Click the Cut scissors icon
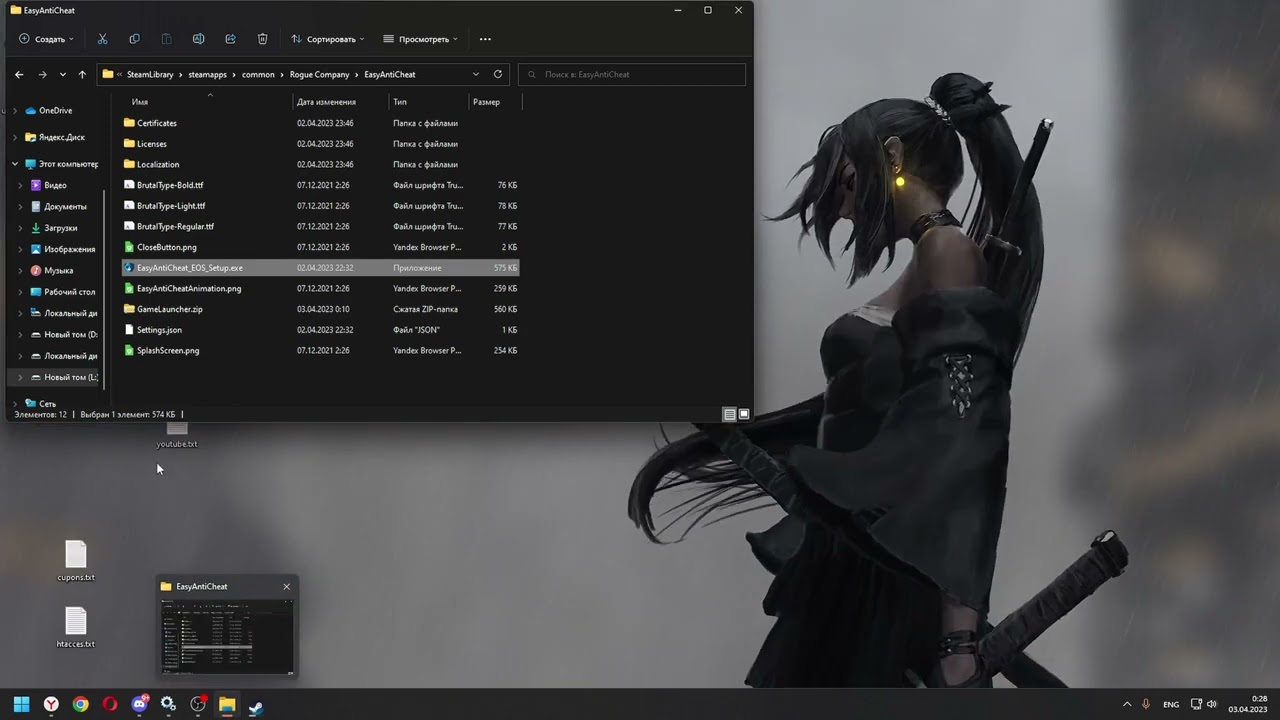Image resolution: width=1280 pixels, height=720 pixels. pos(102,39)
